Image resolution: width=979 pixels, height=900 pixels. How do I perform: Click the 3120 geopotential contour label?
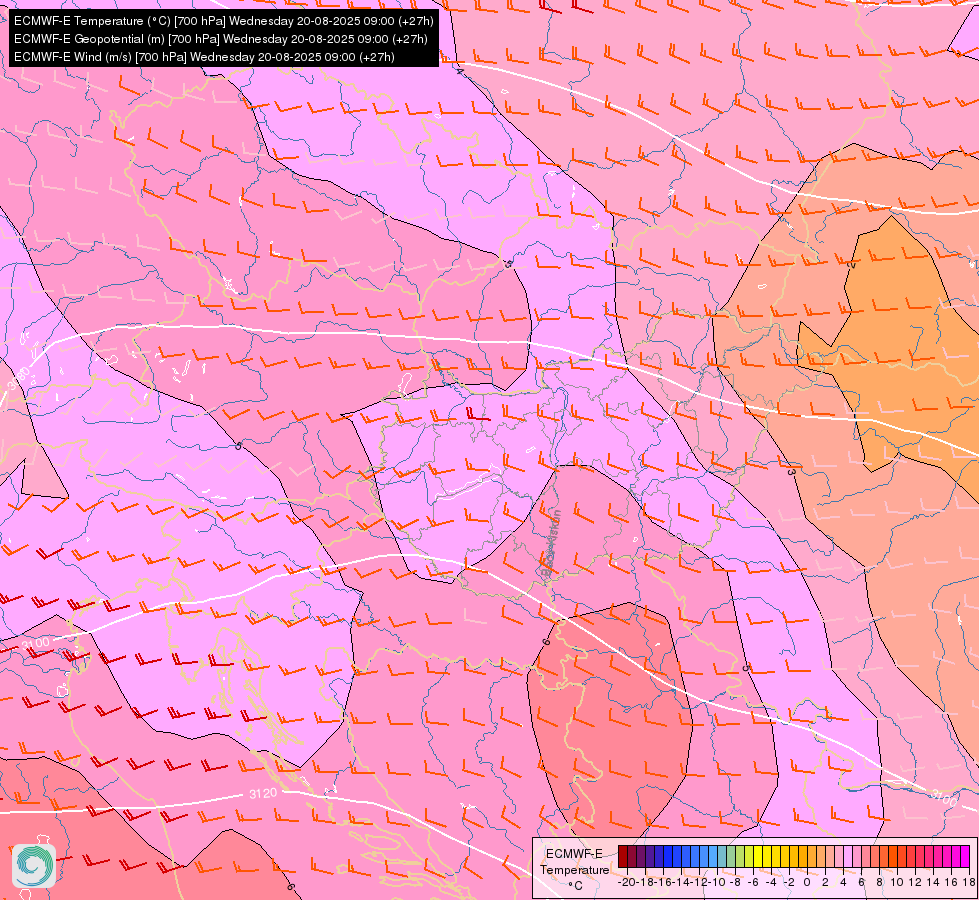(263, 793)
